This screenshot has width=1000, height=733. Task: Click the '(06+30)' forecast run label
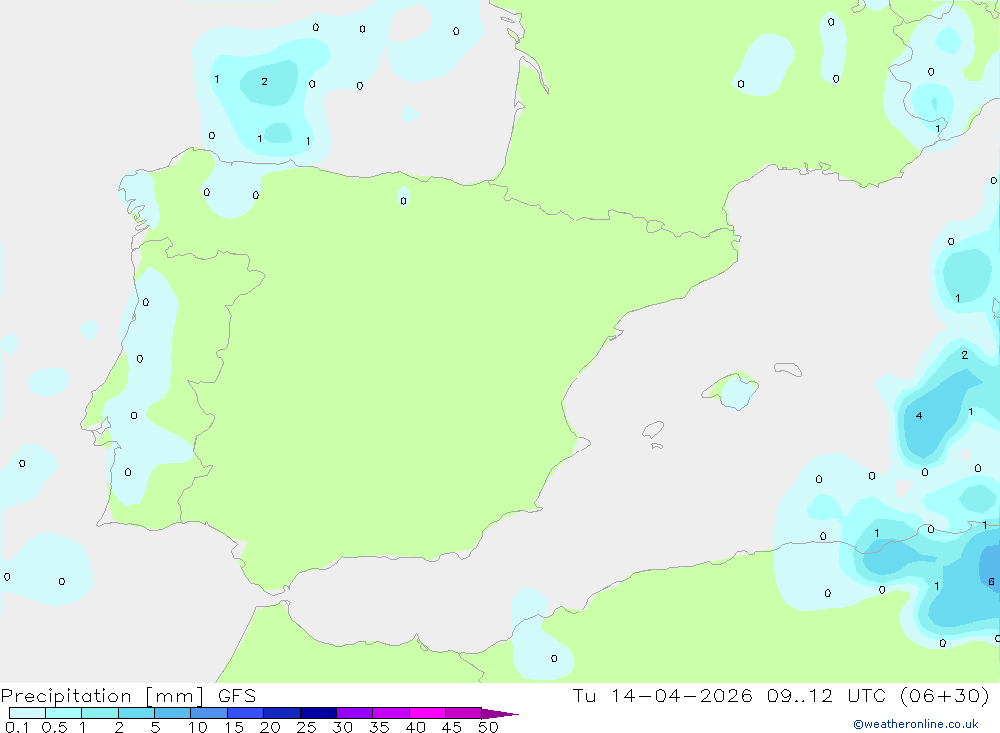(x=945, y=695)
